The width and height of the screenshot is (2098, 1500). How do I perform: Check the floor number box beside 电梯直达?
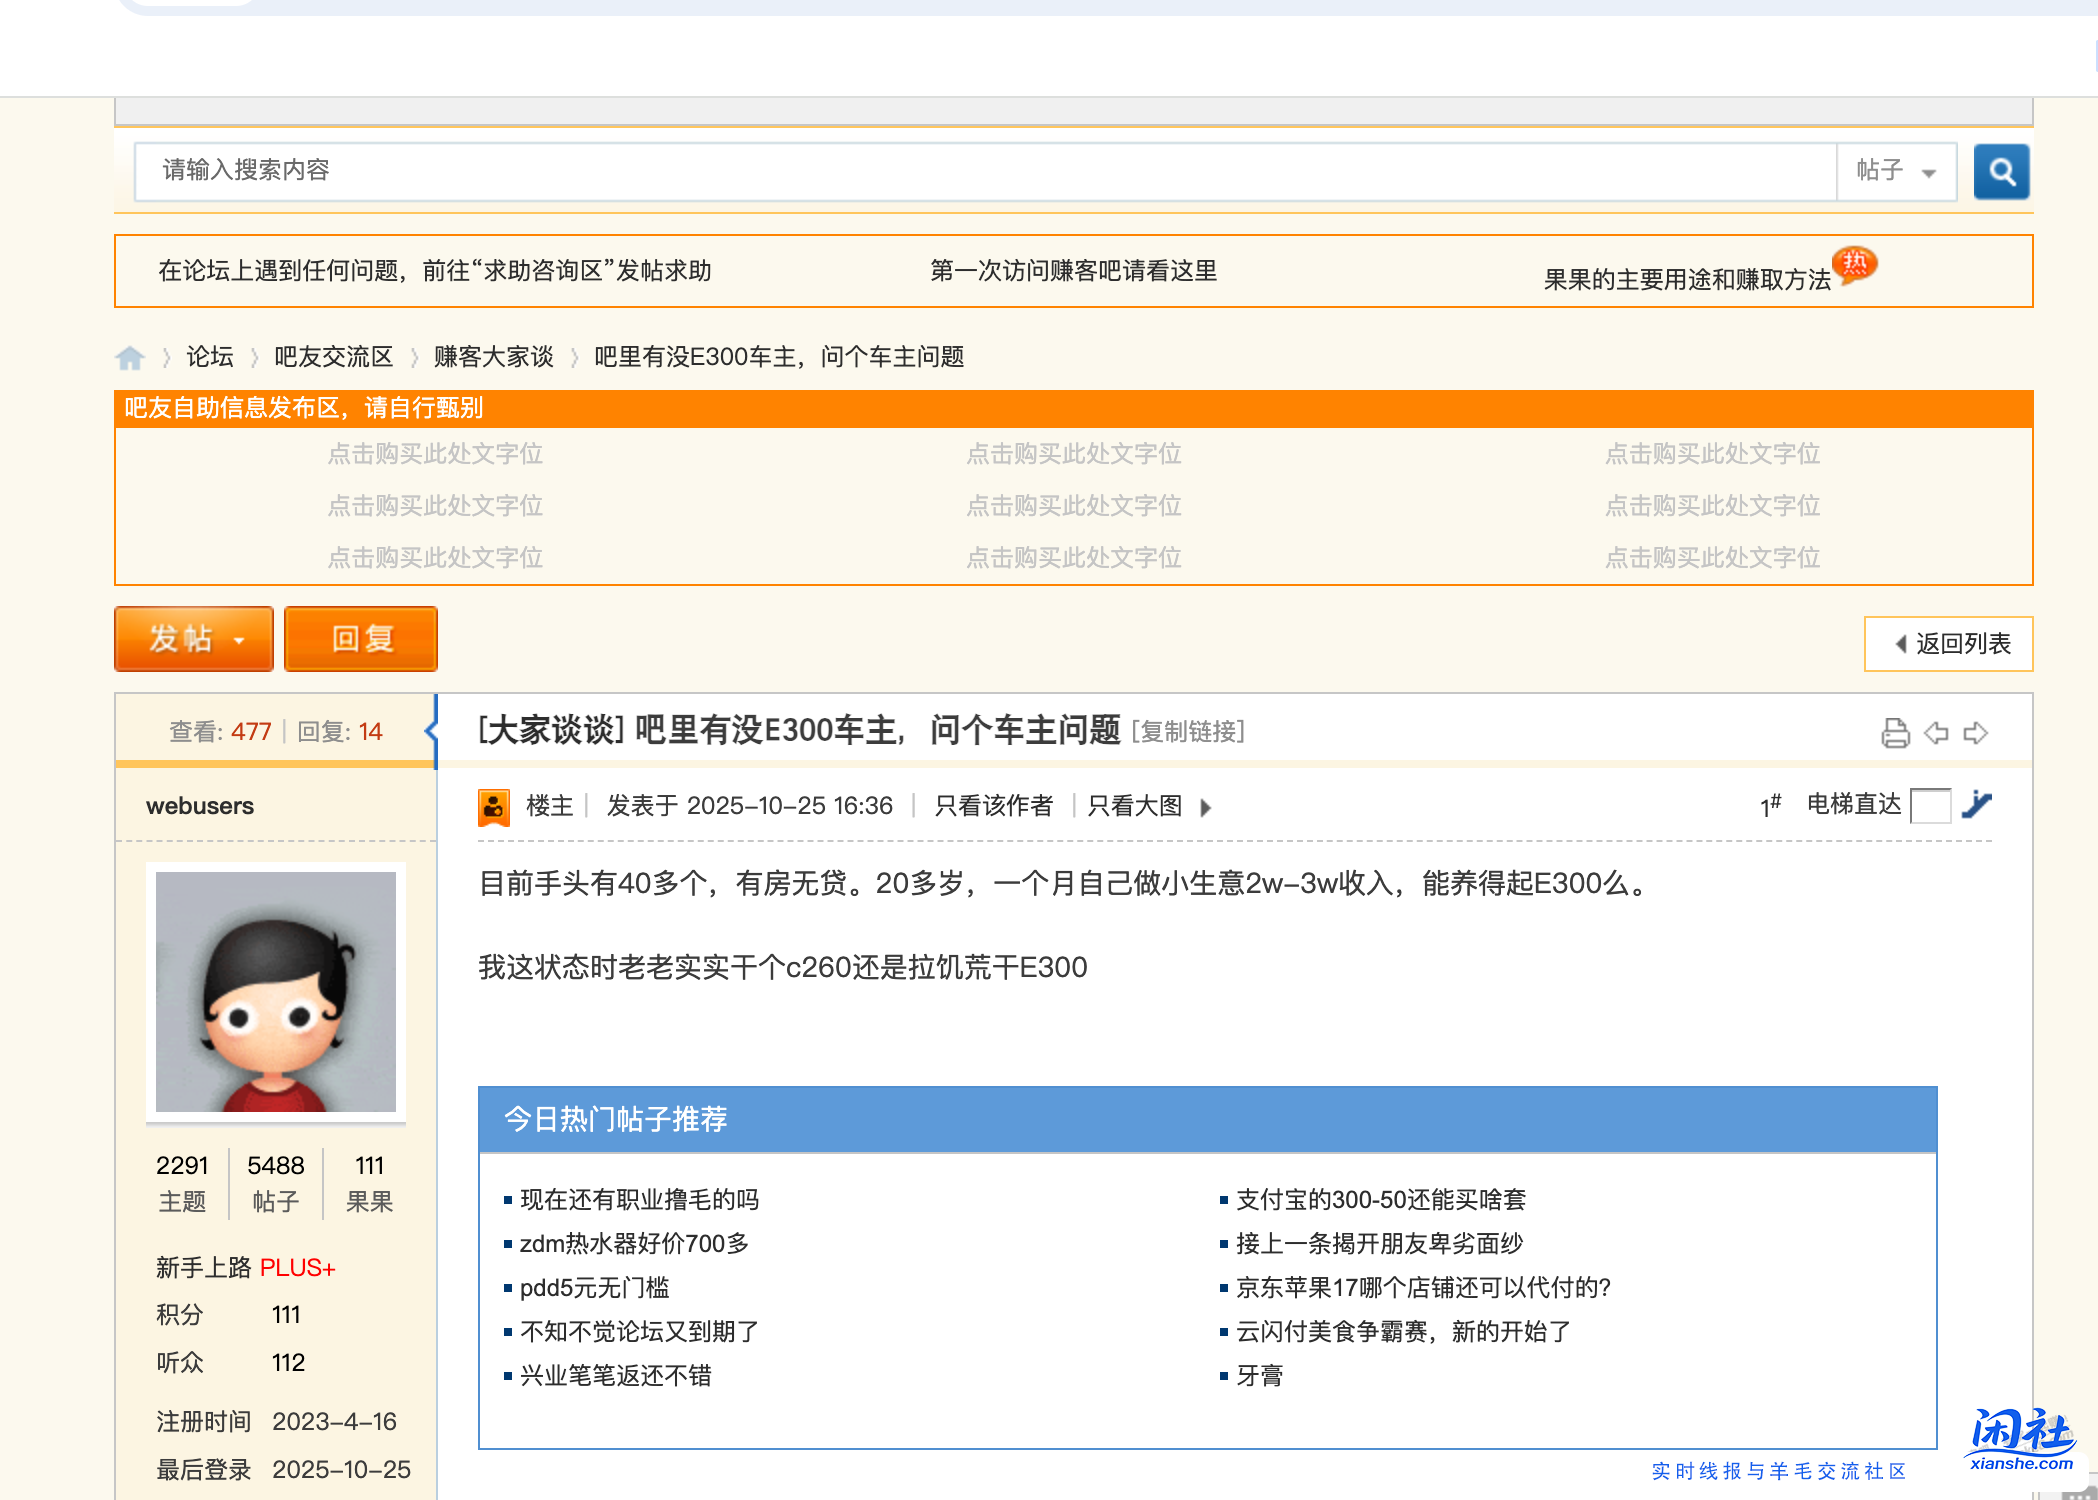tap(1932, 805)
